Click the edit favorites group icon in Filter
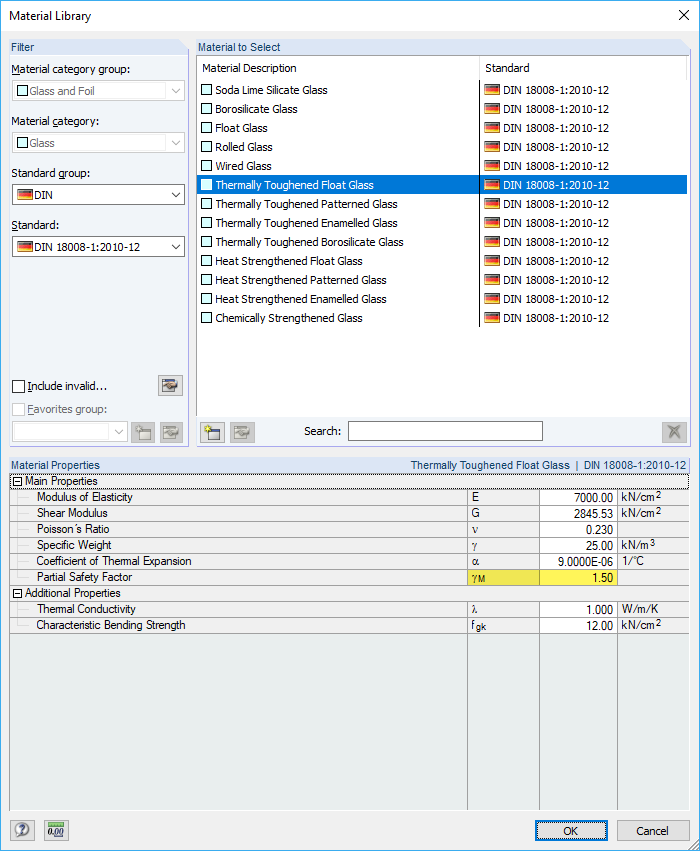Viewport: 700px width, 851px height. pyautogui.click(x=171, y=432)
